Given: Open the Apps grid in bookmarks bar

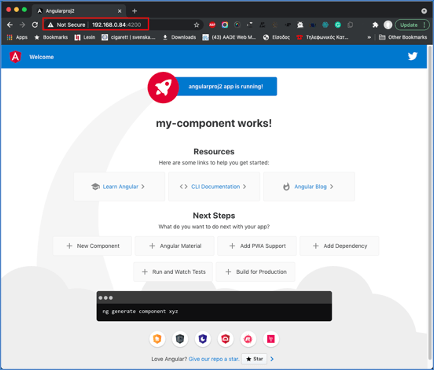Looking at the screenshot, I should (17, 37).
